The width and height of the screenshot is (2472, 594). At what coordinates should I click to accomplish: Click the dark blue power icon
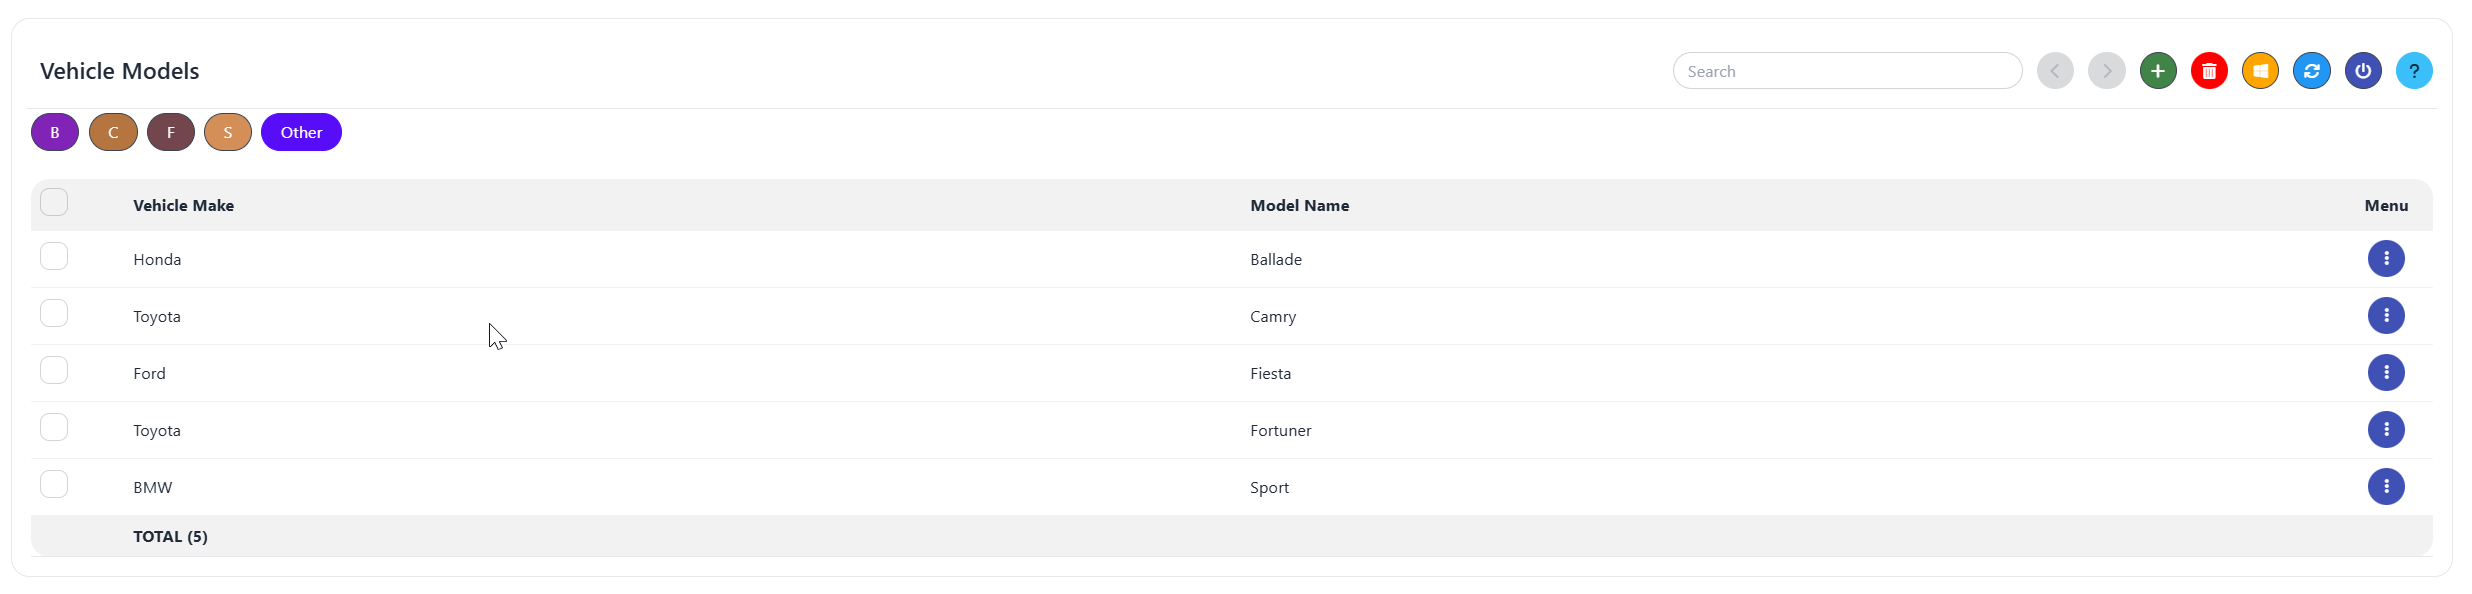pos(2363,71)
